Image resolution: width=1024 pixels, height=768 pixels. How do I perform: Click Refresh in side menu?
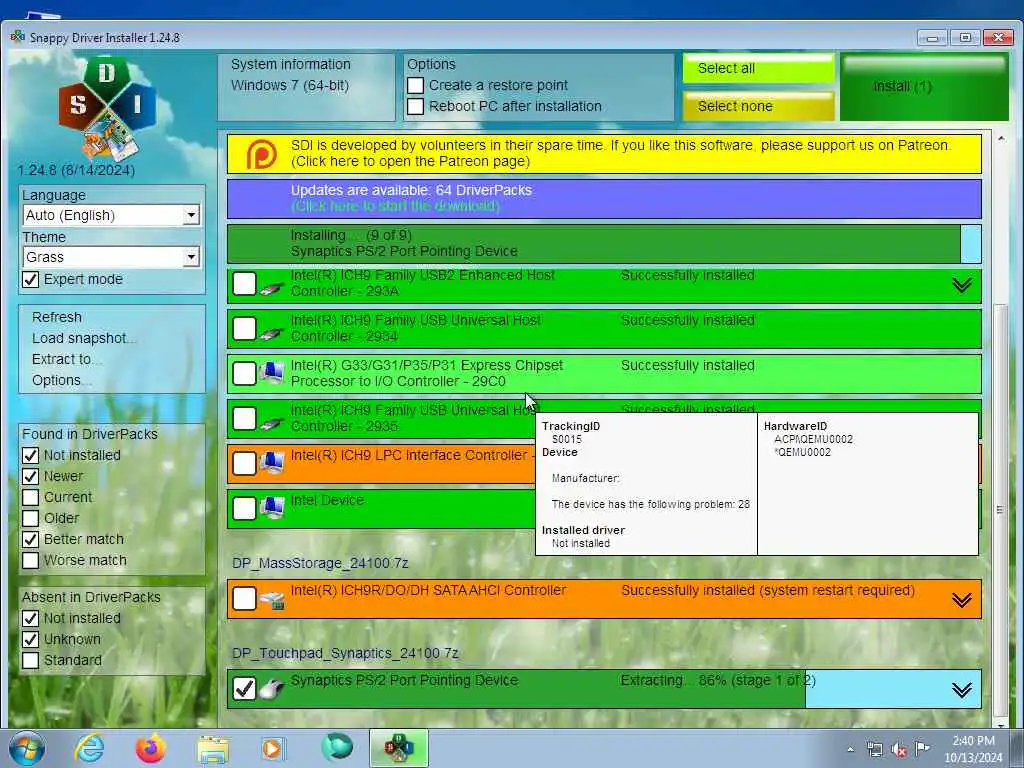click(57, 317)
